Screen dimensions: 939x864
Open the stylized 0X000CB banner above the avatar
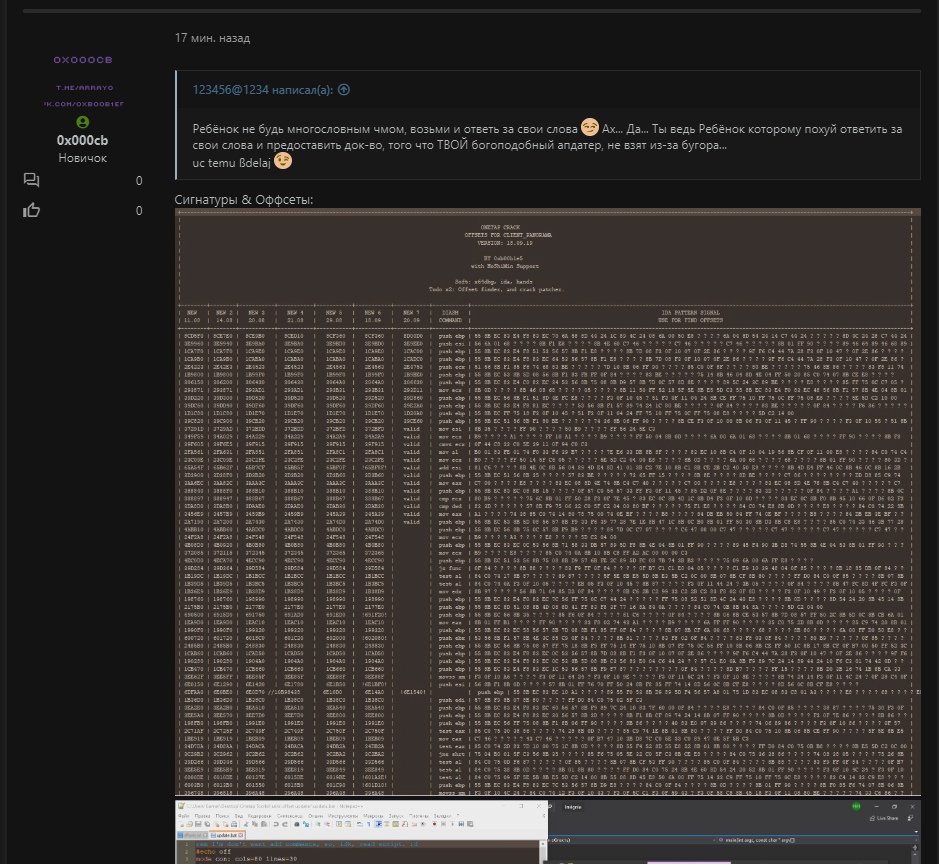(x=83, y=60)
